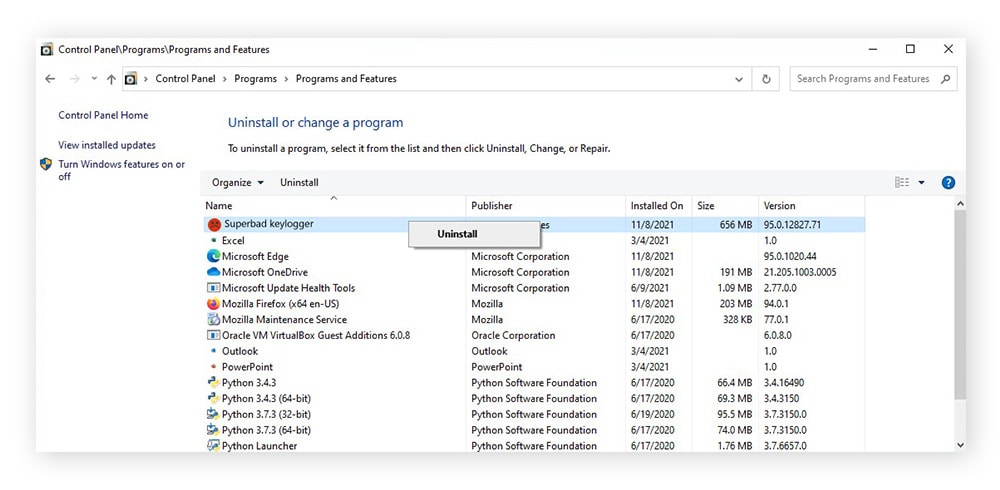Viewport: 1000px width, 490px height.
Task: Click the scrollbar down arrow
Action: coord(960,445)
